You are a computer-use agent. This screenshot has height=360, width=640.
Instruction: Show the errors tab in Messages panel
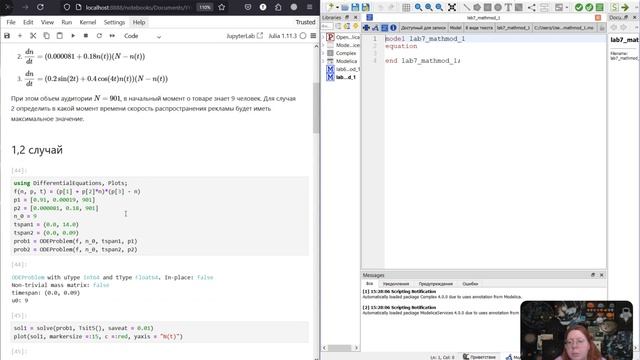(x=470, y=284)
